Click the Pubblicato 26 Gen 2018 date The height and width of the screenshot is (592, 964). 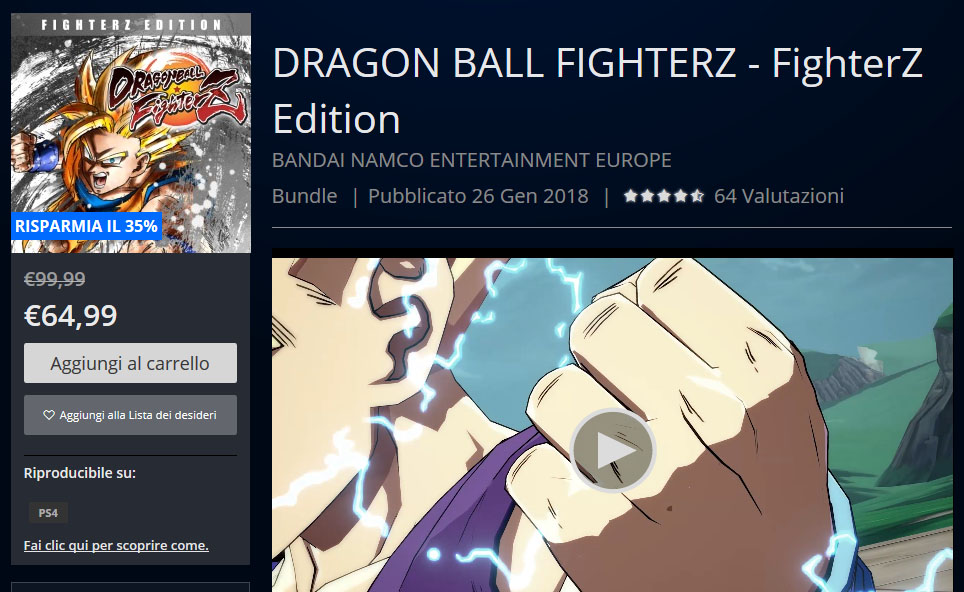point(478,196)
